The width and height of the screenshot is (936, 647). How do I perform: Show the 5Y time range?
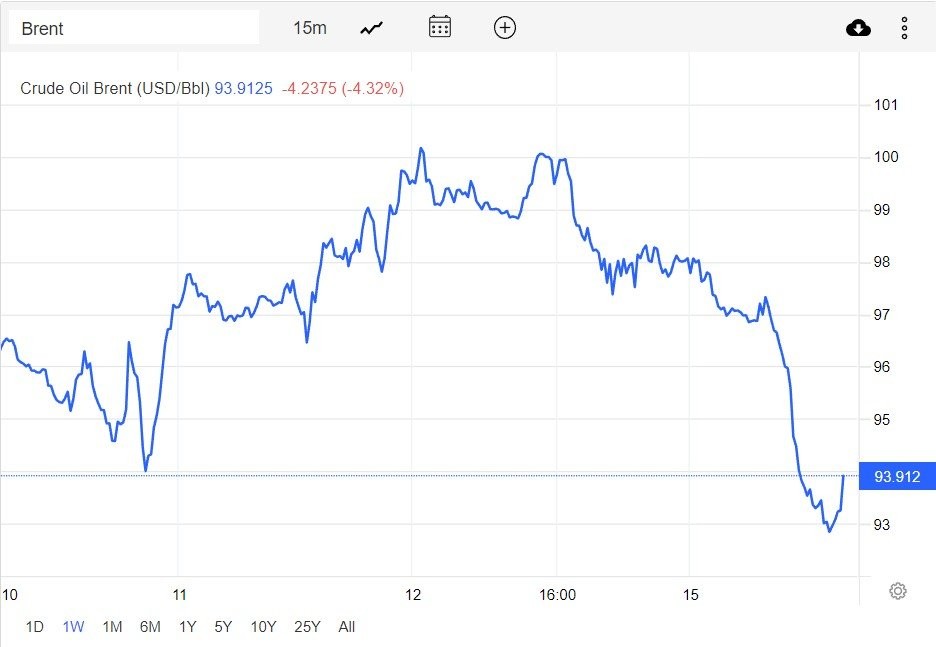tap(223, 627)
